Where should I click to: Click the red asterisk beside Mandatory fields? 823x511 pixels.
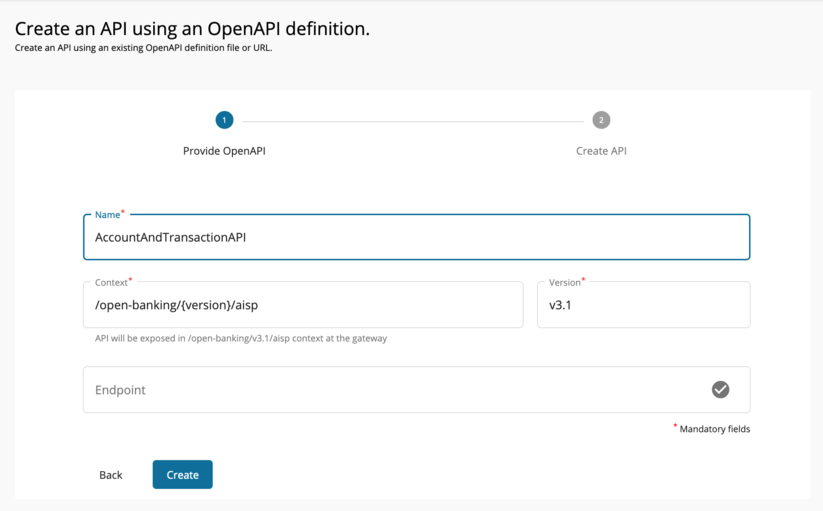[x=675, y=427]
